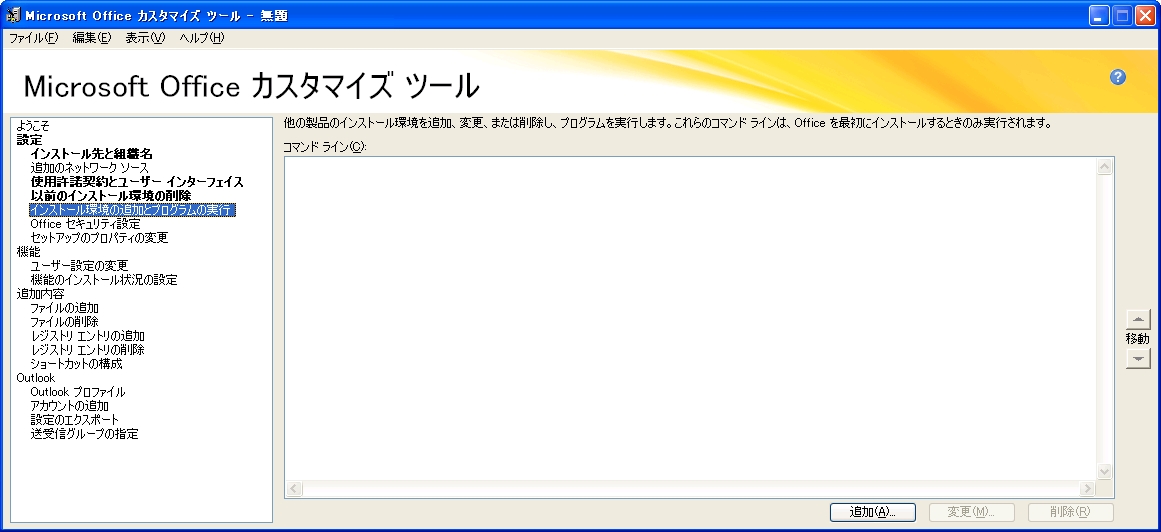Open the ファイル(F) menu

(x=33, y=38)
